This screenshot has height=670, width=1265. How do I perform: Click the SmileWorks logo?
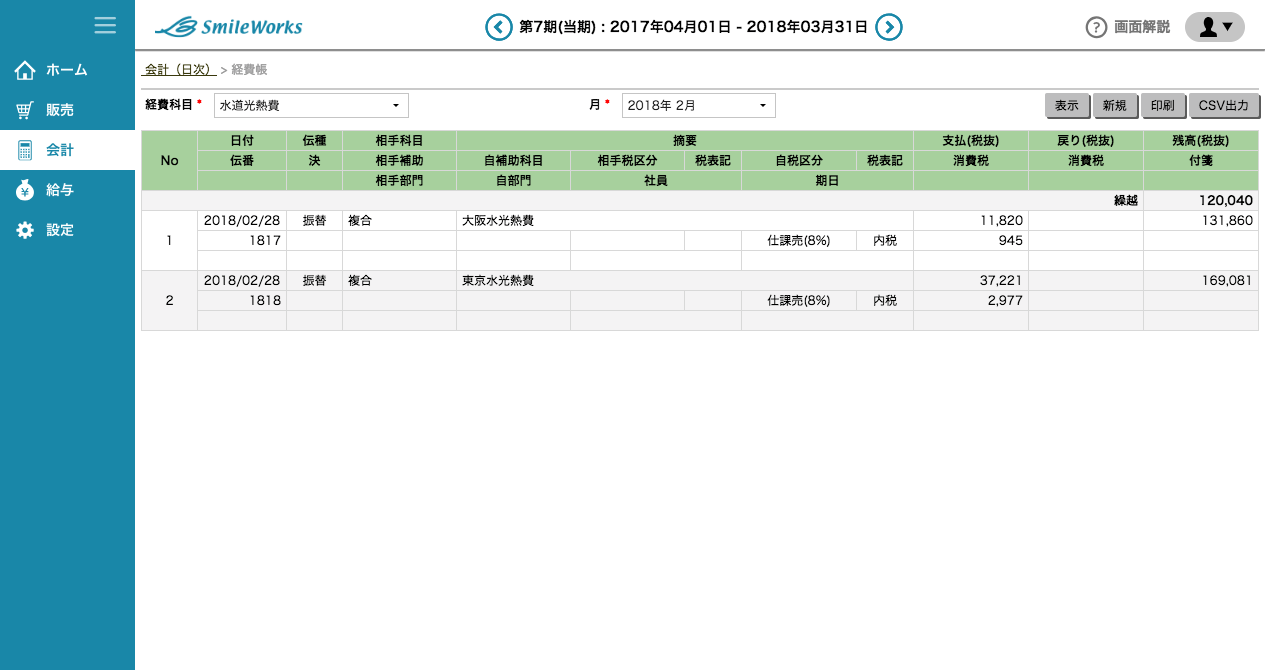coord(229,27)
